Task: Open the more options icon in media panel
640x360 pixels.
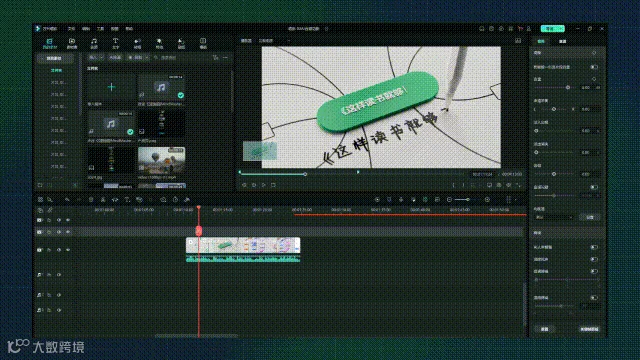Action: coord(225,58)
